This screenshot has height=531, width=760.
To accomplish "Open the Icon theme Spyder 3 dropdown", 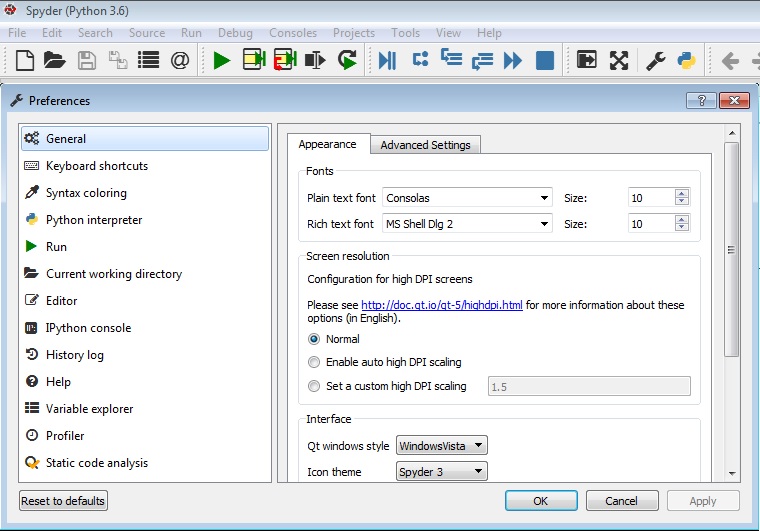I will tap(442, 471).
